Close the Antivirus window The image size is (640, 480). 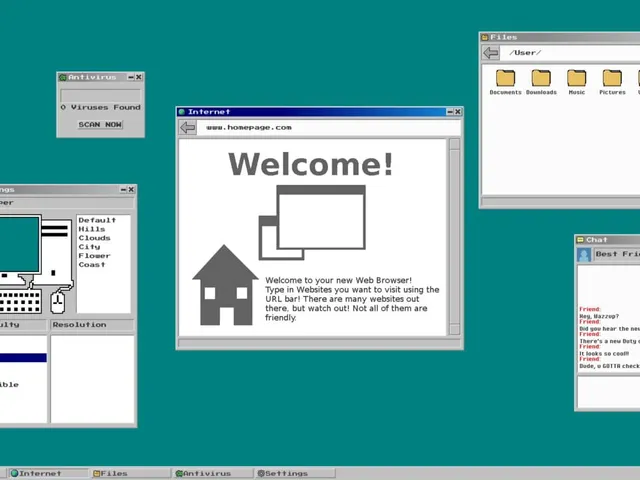(x=139, y=77)
